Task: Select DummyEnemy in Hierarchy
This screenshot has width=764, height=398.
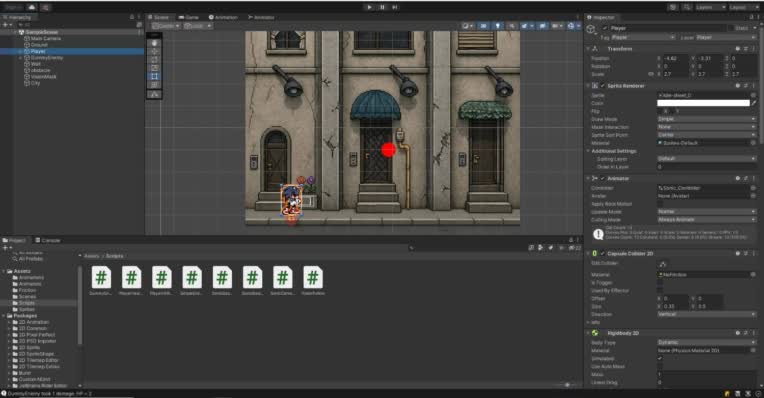Action: point(47,57)
